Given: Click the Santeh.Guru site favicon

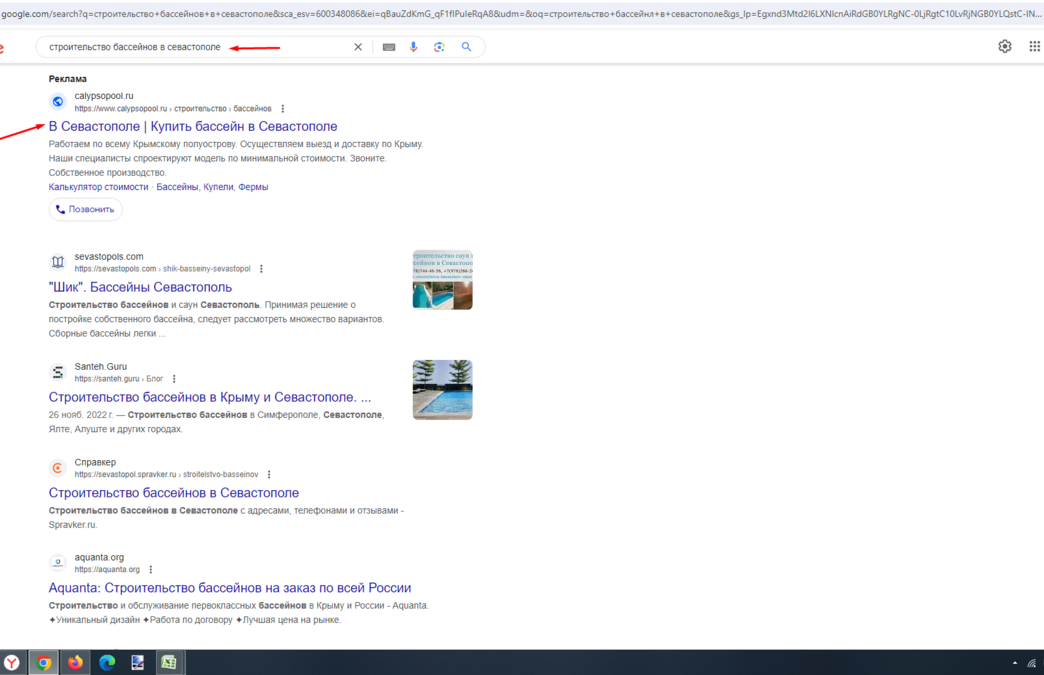Looking at the screenshot, I should (58, 371).
